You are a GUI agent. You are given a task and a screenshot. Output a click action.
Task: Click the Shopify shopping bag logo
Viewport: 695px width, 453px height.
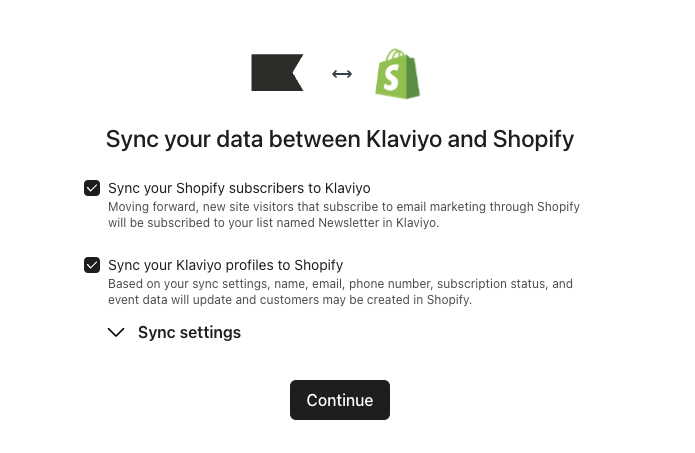398,74
